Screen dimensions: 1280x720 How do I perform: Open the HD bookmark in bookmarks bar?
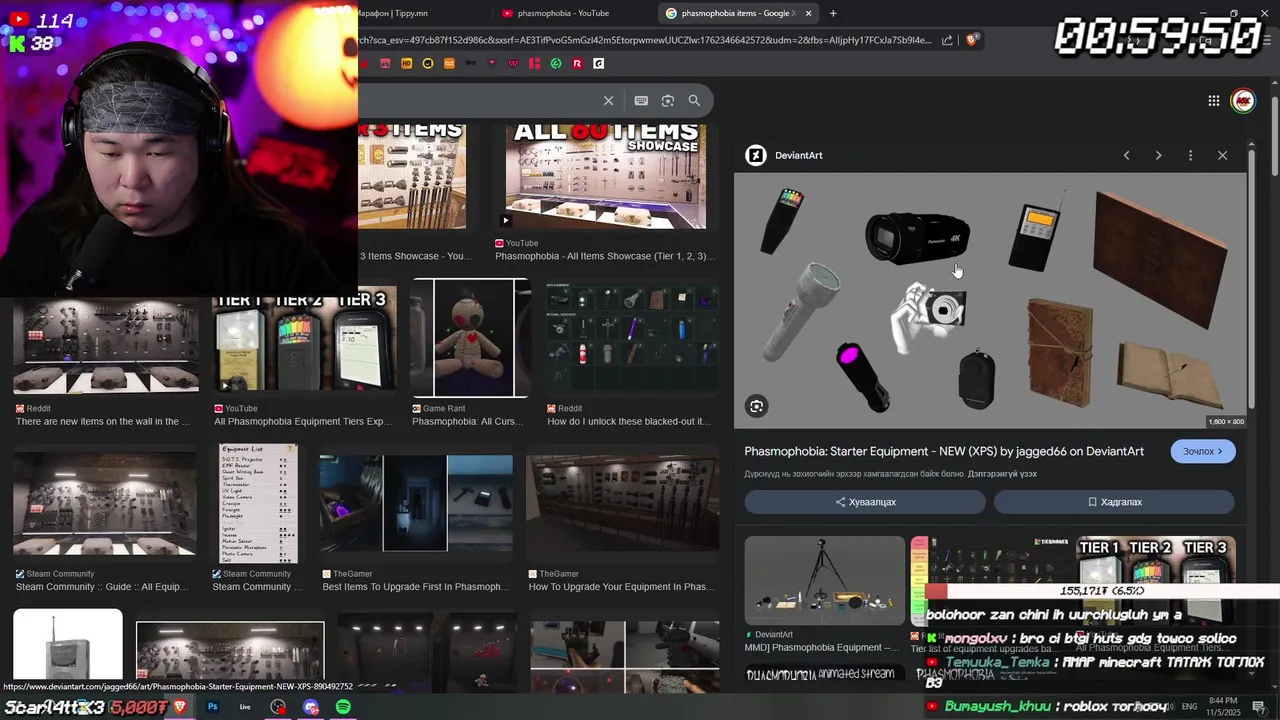pos(406,63)
